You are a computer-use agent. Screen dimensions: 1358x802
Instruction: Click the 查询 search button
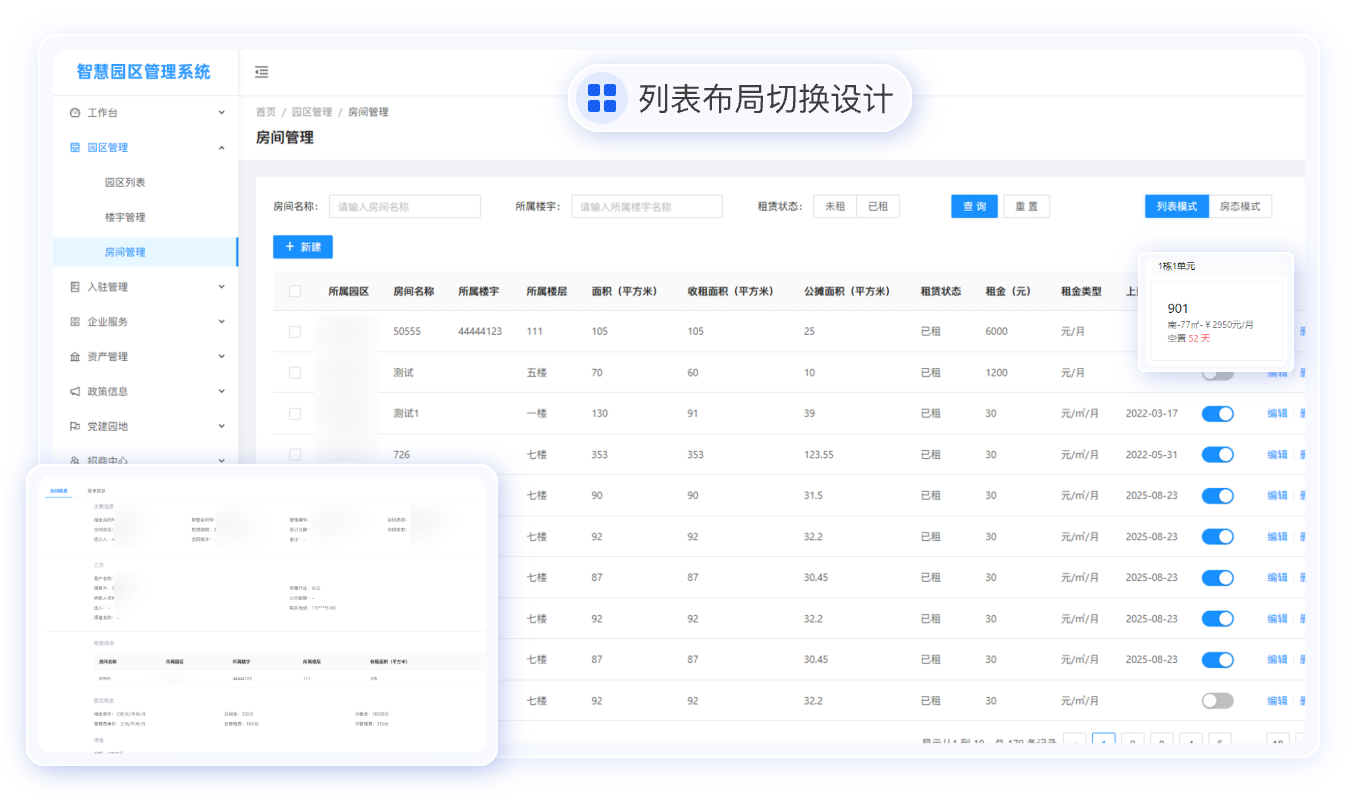974,207
